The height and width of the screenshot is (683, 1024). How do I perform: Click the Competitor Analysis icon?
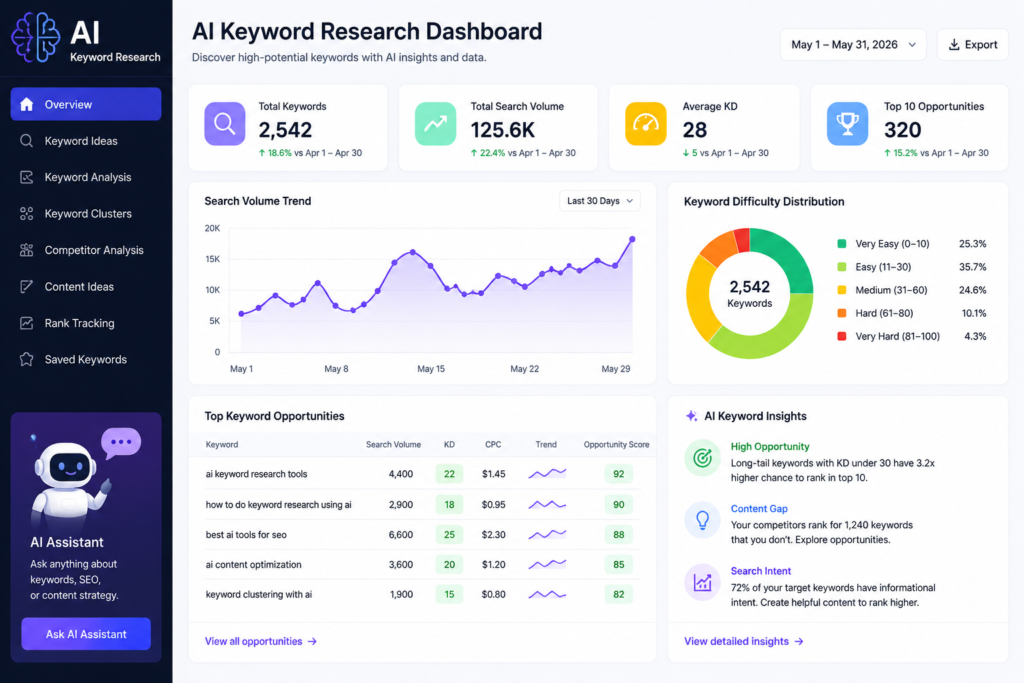(27, 250)
